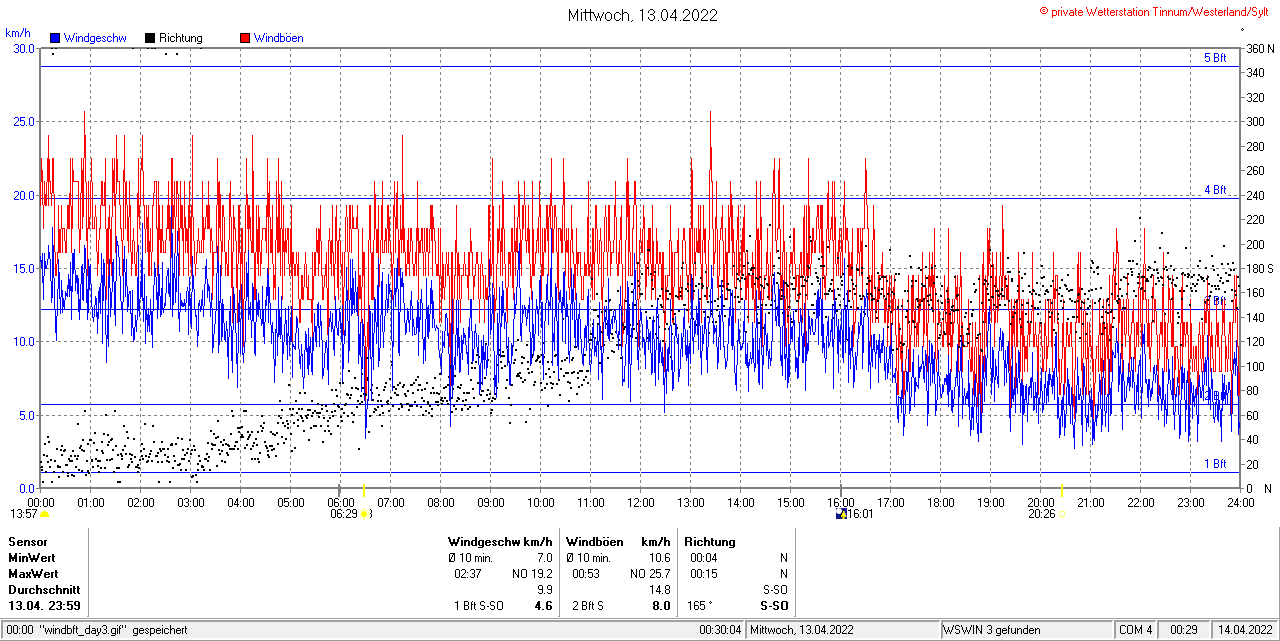Click the 1 Bft line label

(x=1215, y=464)
